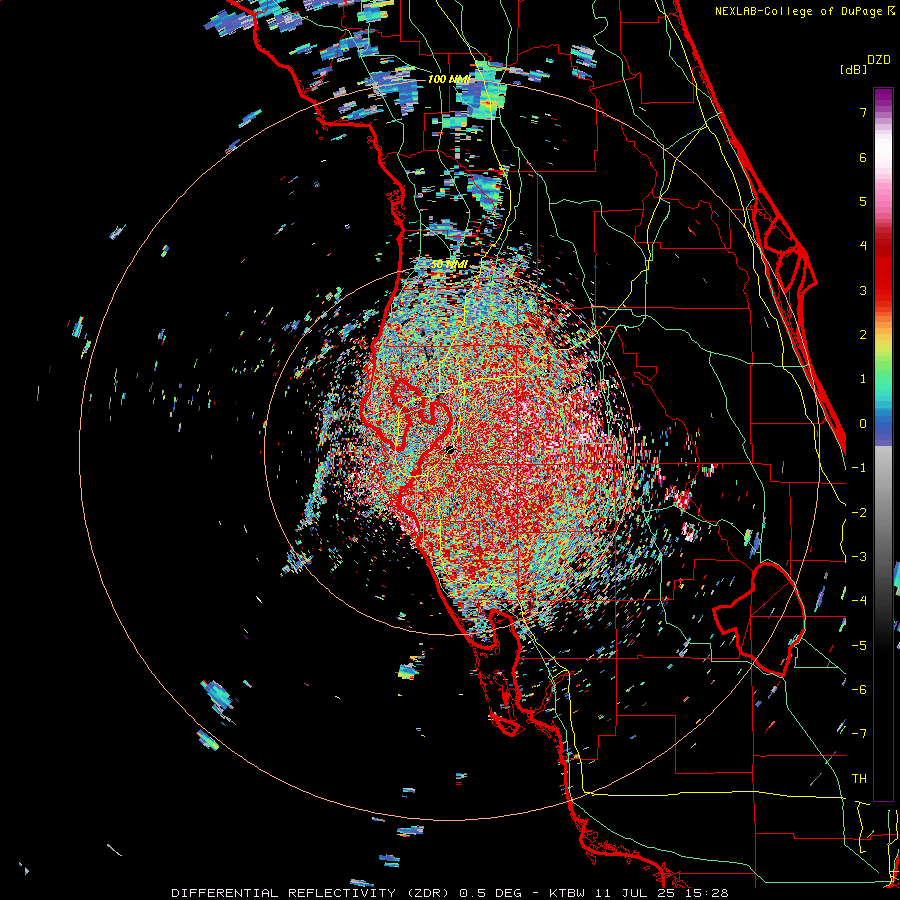Click the 7 value on color scale
The width and height of the screenshot is (900, 900).
863,112
